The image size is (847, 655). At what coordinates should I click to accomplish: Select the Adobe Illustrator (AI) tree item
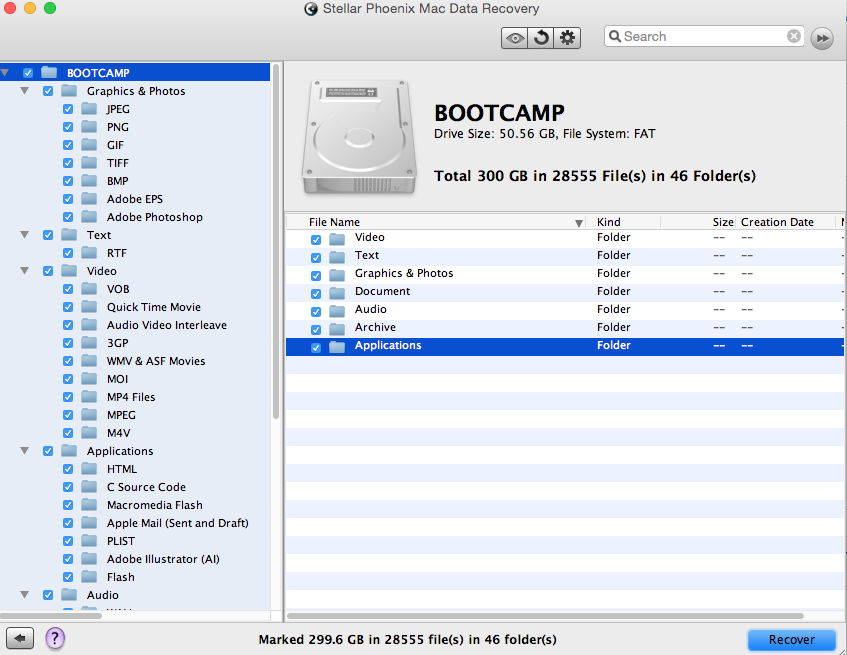tap(162, 559)
